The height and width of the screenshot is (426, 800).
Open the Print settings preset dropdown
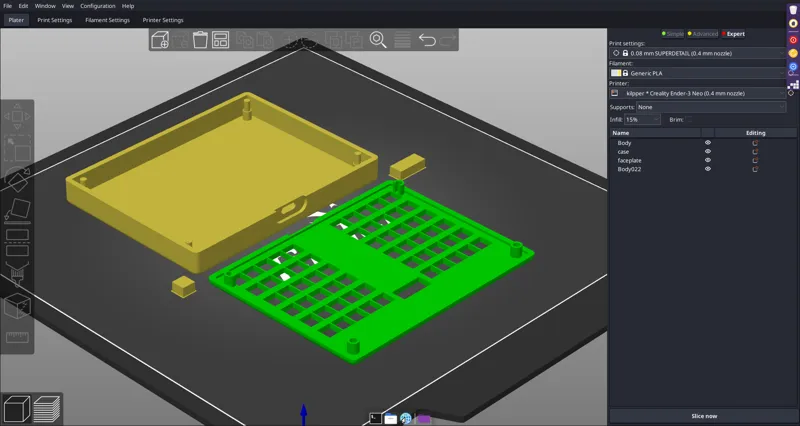697,53
